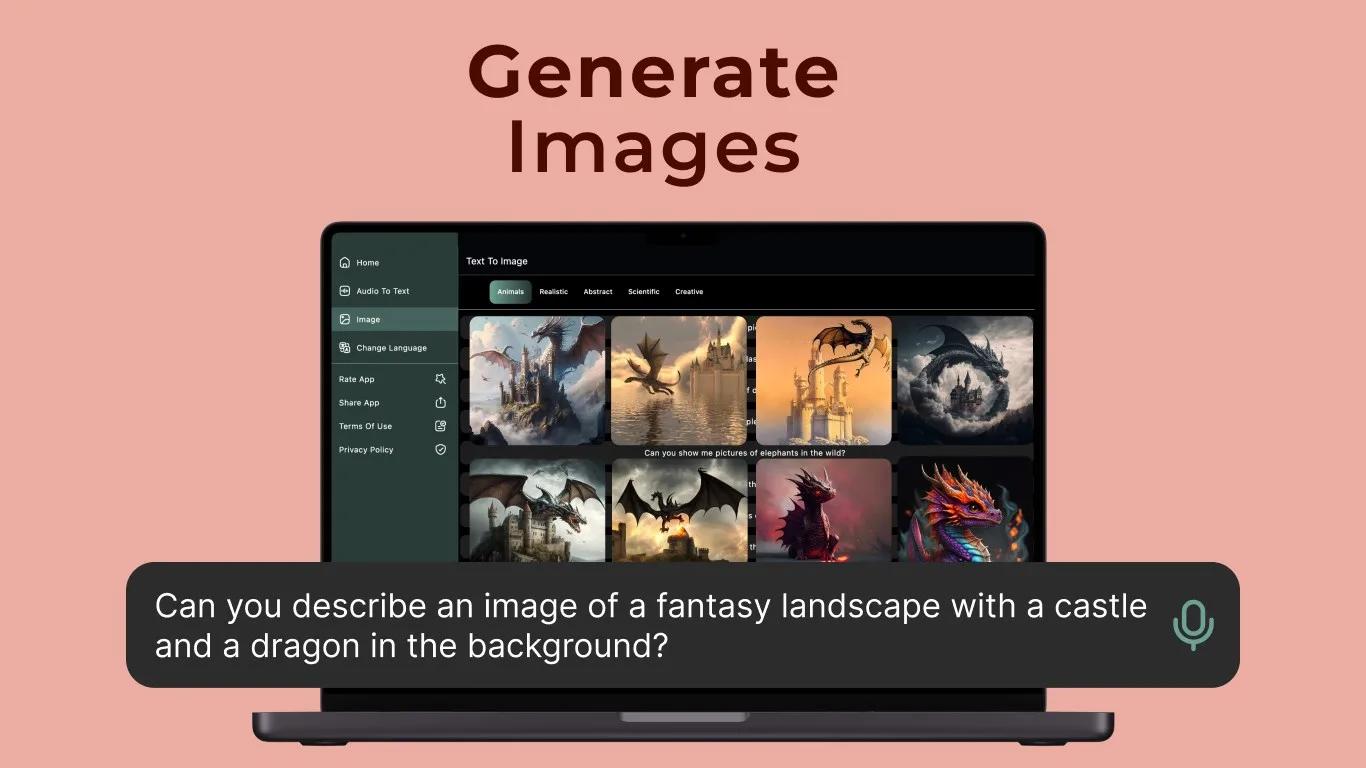Open golden castle with dragon thumbnail
This screenshot has width=1366, height=768.
pos(824,381)
